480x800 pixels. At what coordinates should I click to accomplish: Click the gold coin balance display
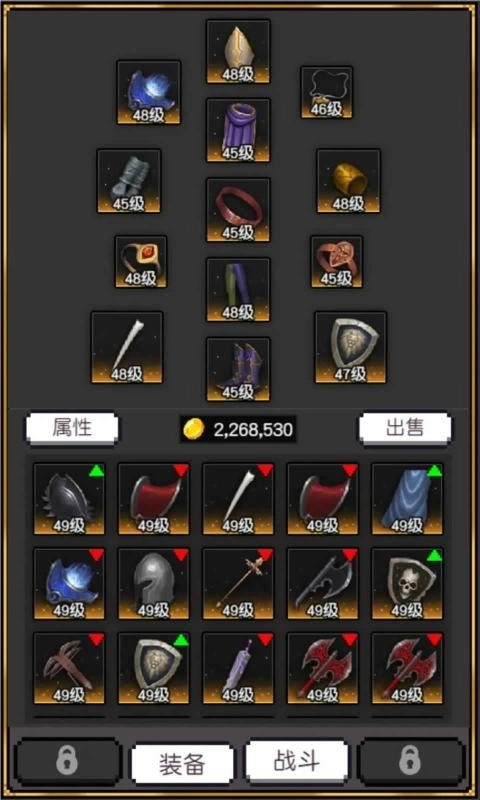(x=238, y=430)
